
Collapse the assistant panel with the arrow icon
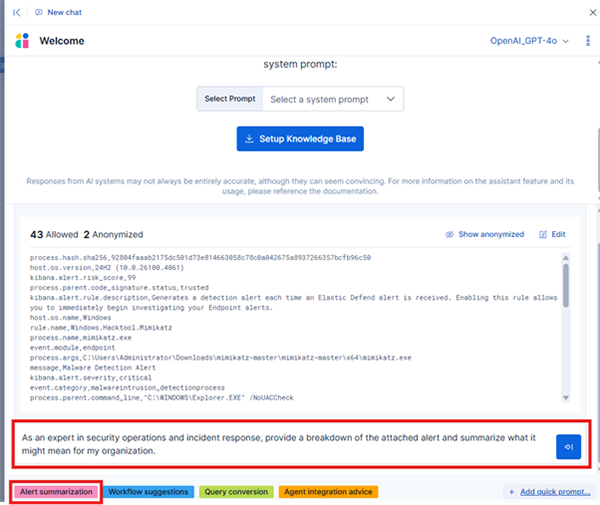coord(16,12)
